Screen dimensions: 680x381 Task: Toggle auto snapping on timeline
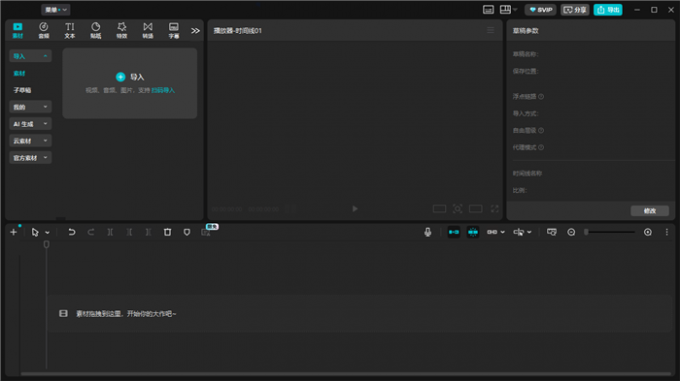point(473,232)
